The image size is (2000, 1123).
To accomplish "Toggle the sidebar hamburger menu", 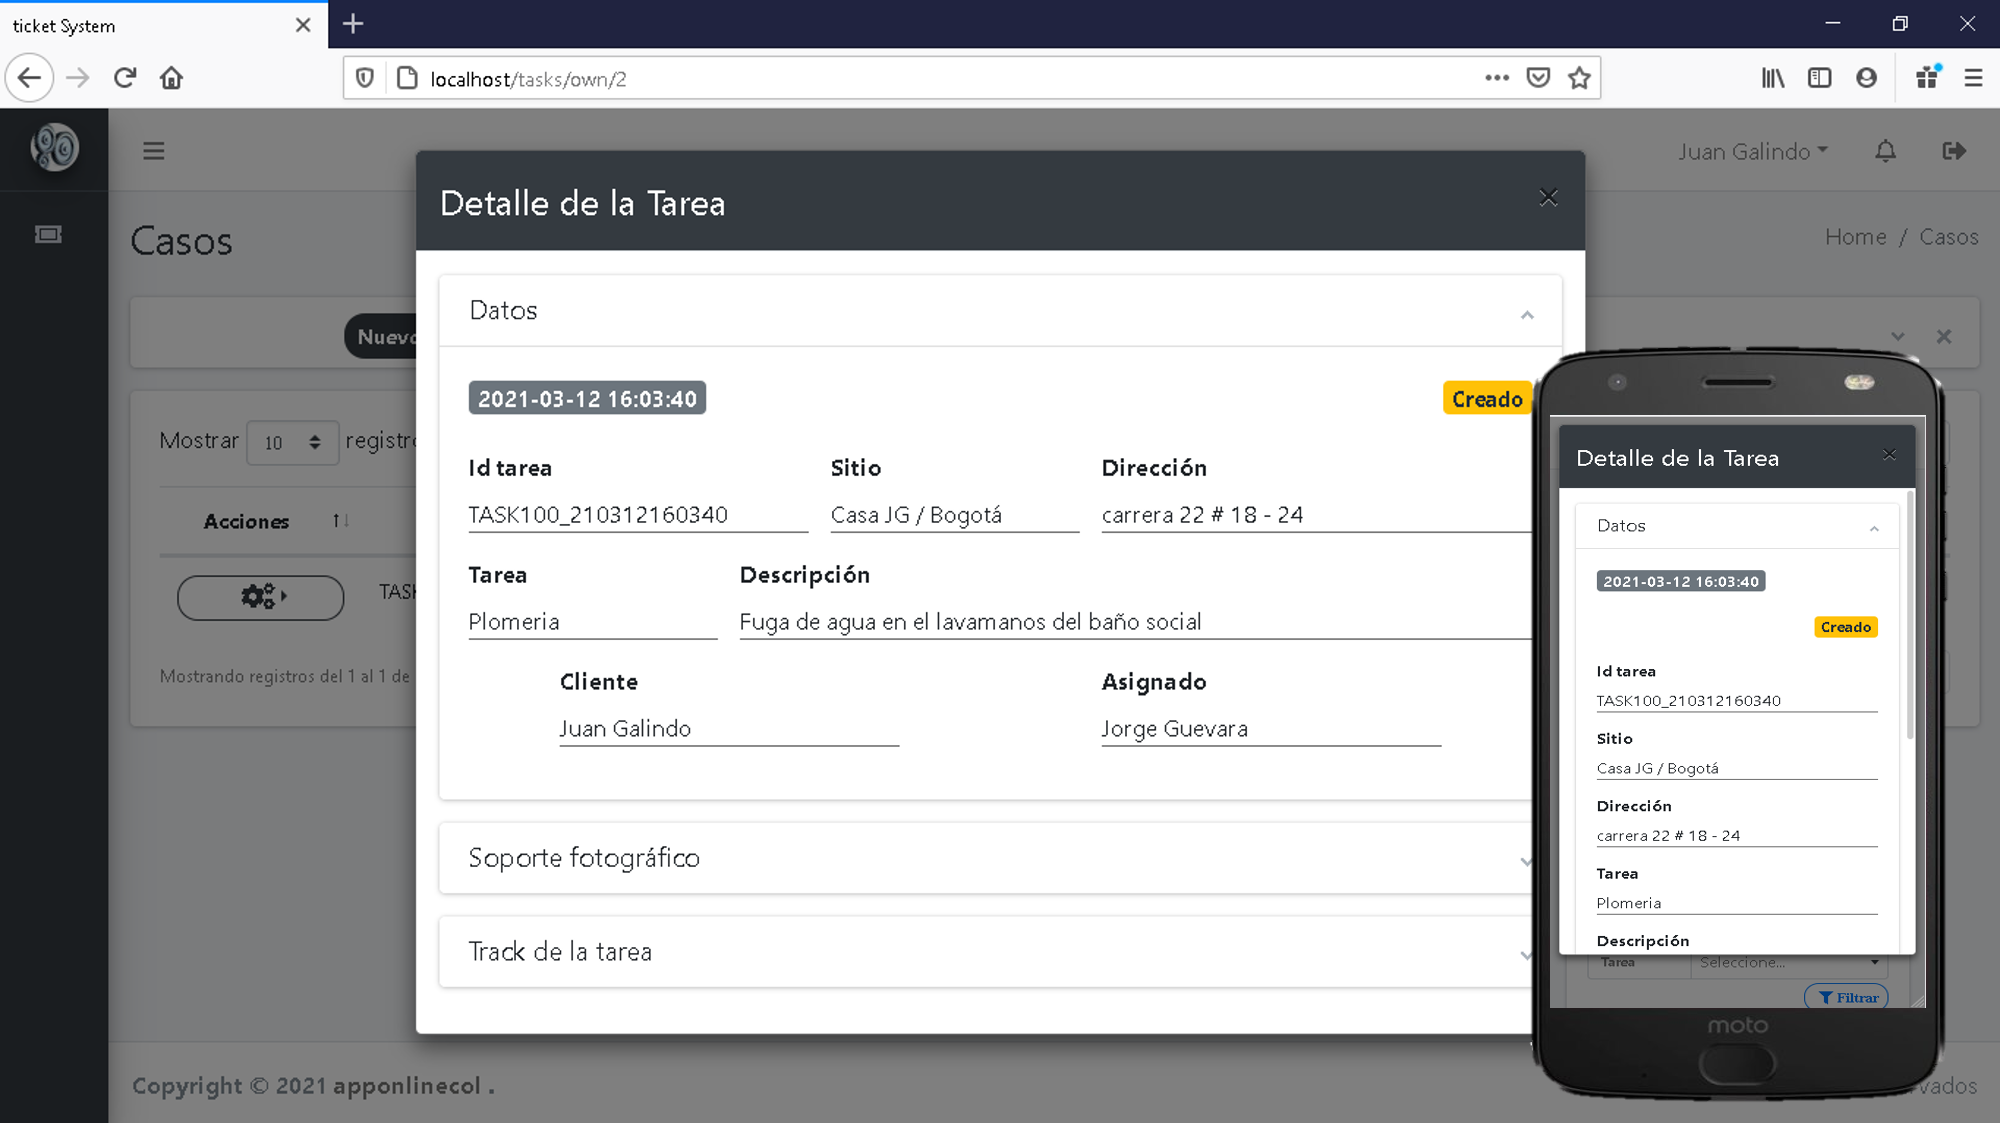I will pos(153,151).
